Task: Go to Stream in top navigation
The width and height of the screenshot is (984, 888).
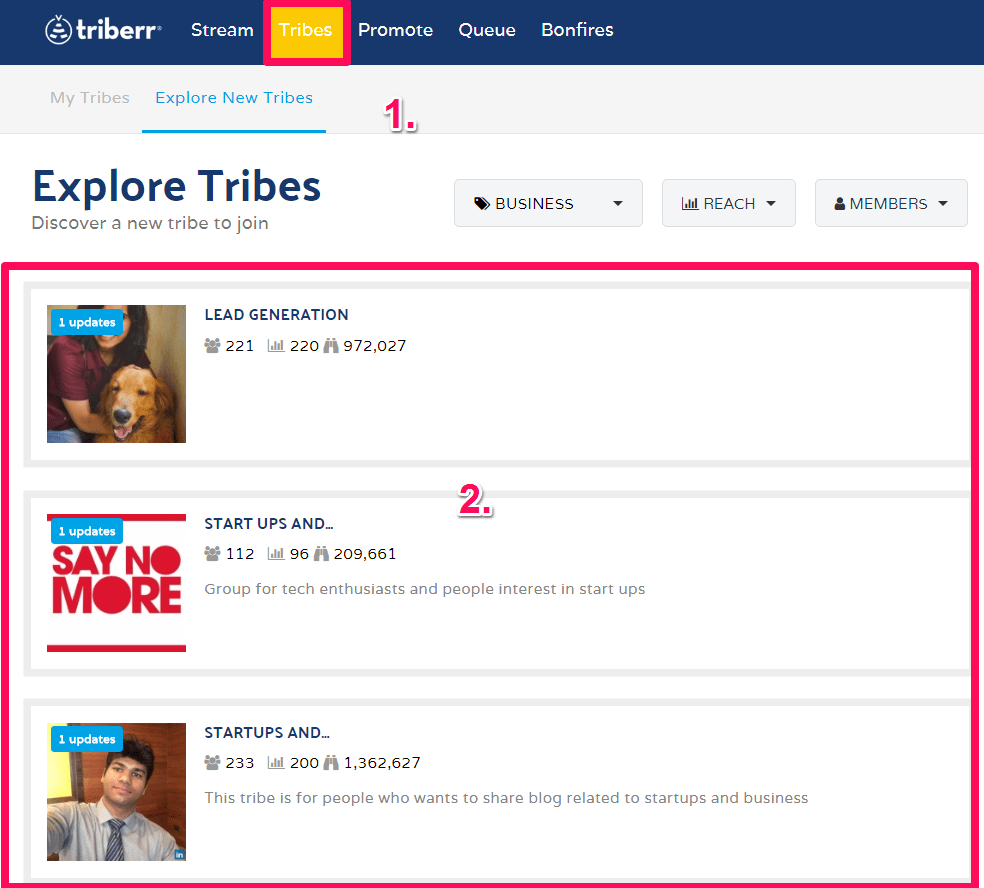Action: click(x=222, y=30)
